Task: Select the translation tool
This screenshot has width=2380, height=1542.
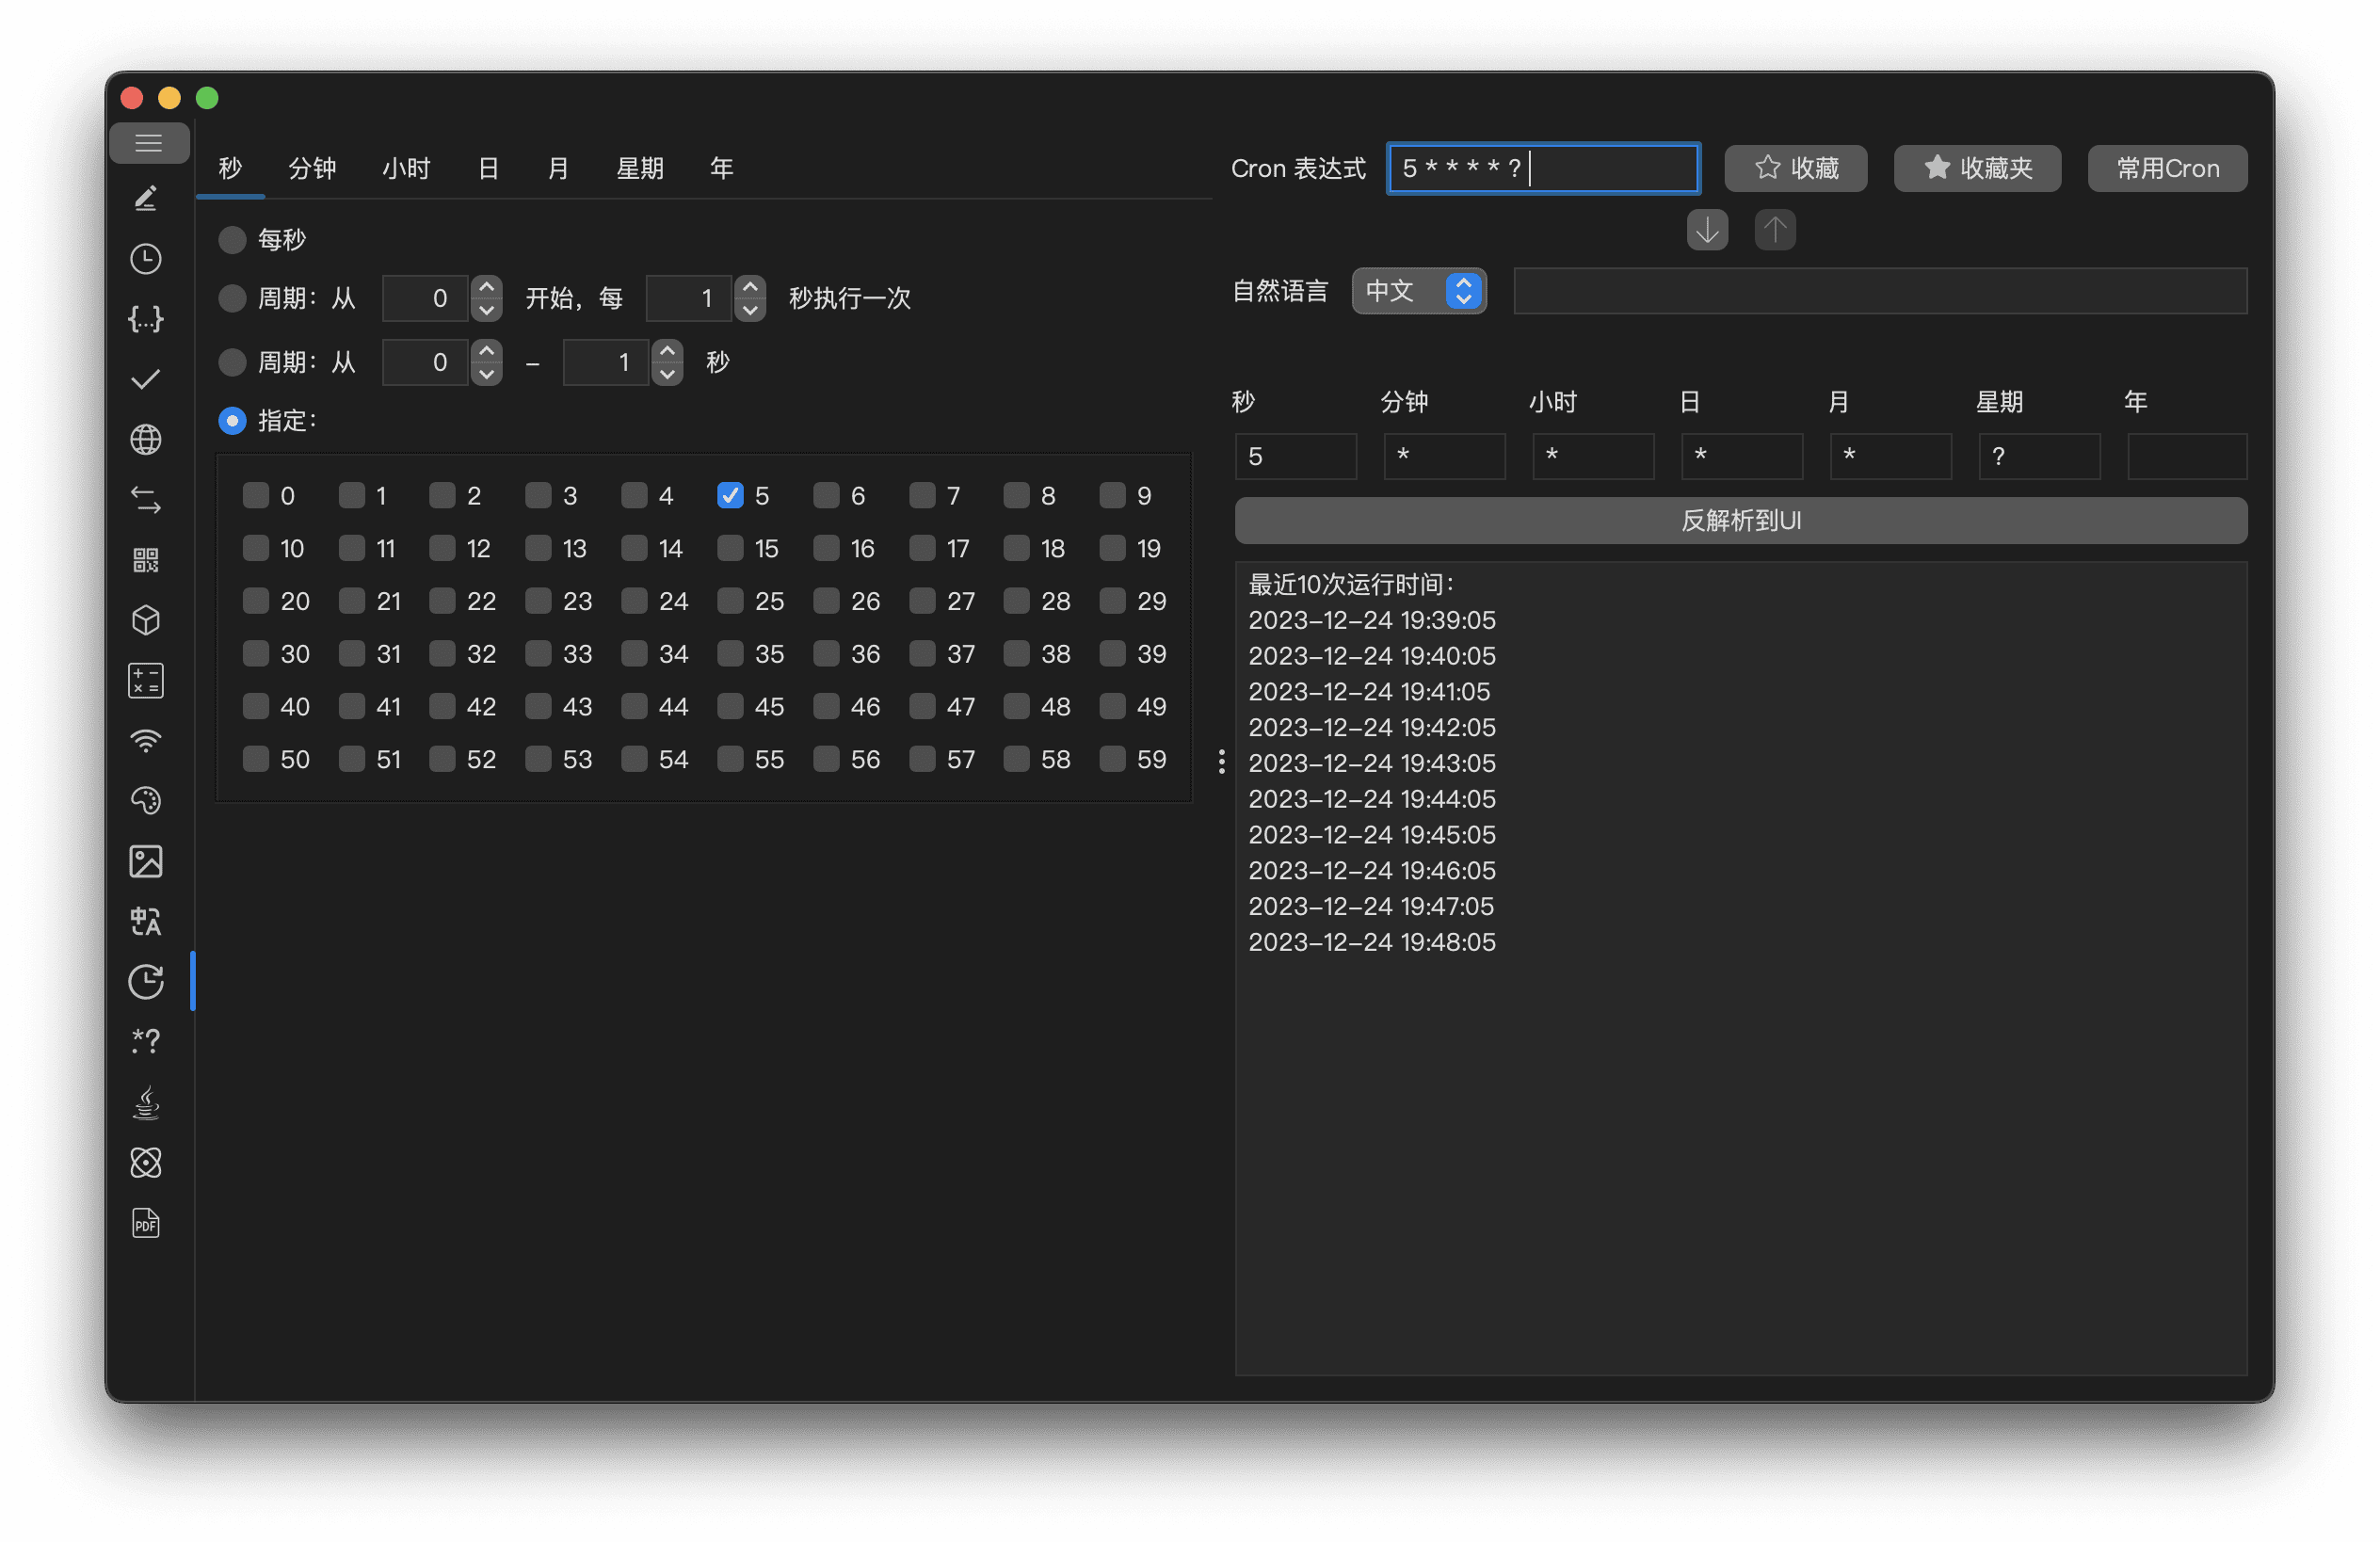Action: click(x=146, y=921)
